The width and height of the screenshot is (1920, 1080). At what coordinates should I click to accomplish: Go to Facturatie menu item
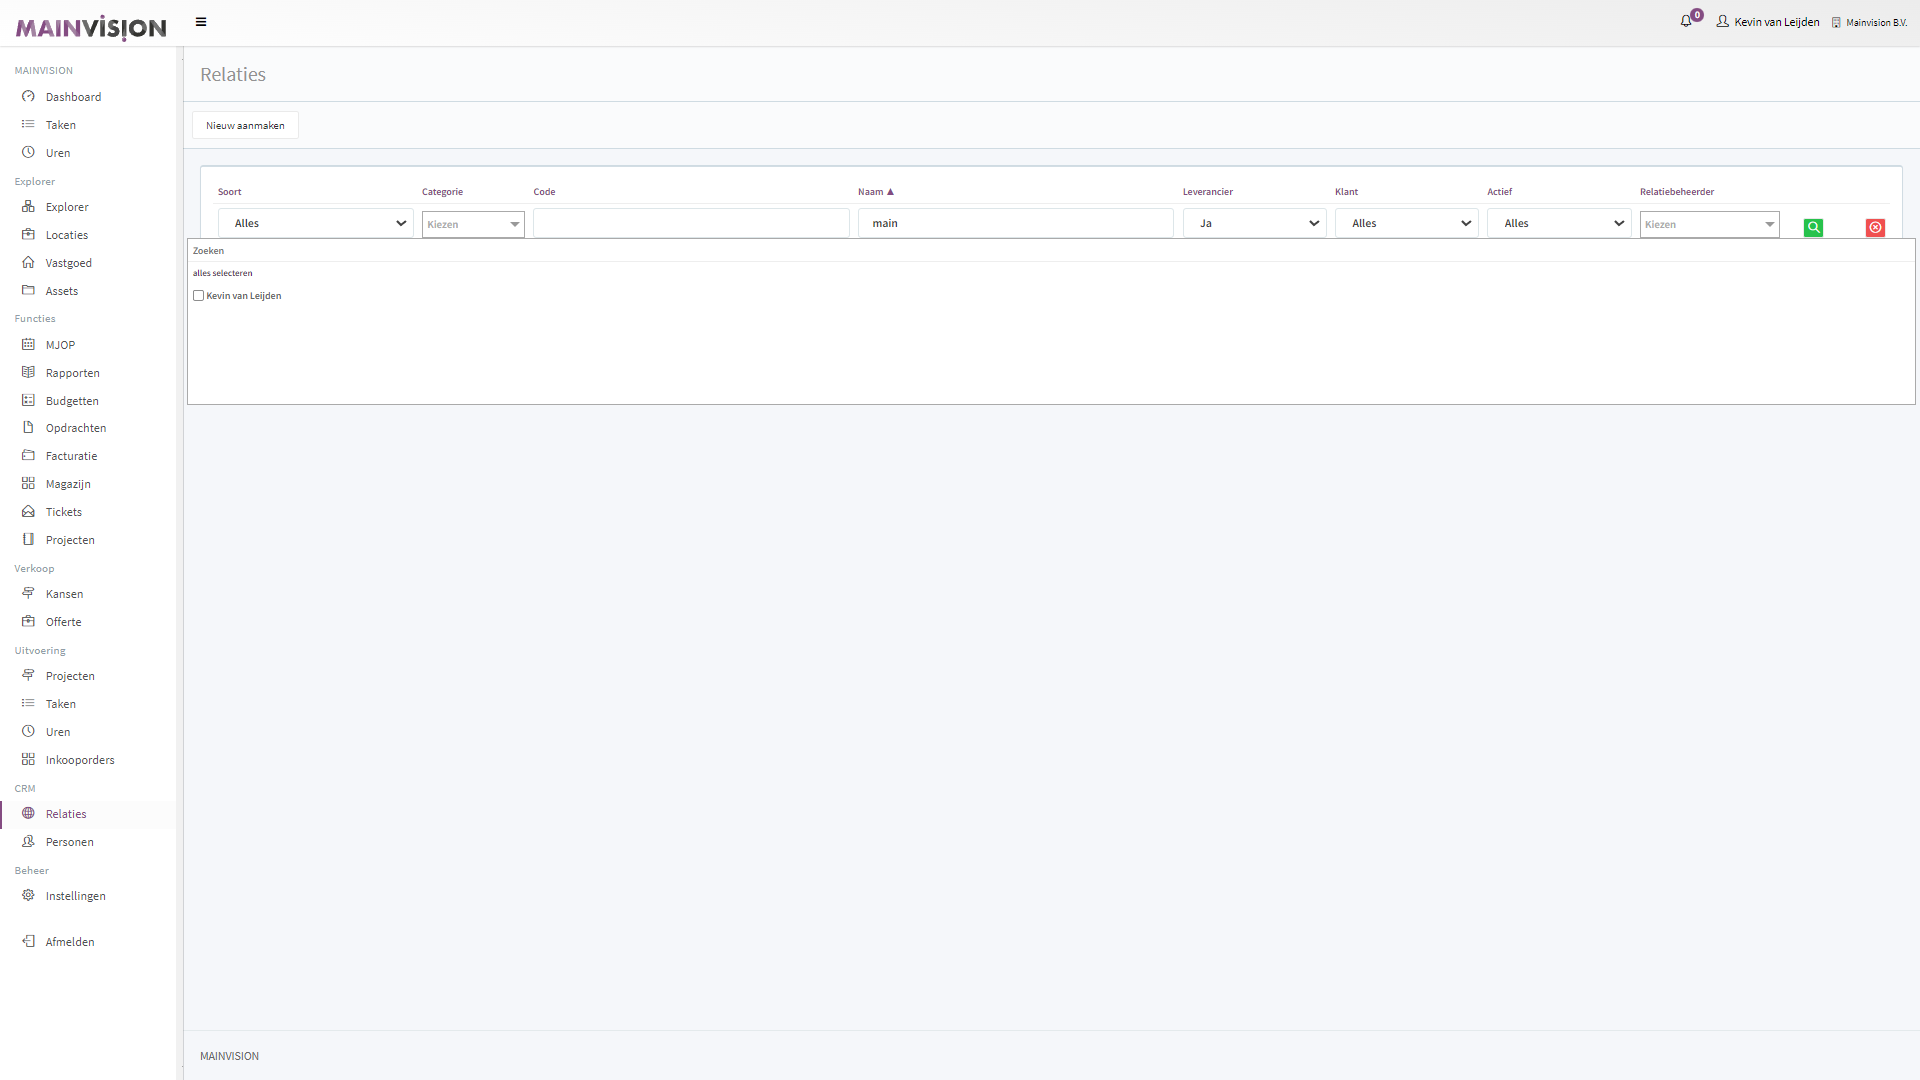click(x=71, y=456)
